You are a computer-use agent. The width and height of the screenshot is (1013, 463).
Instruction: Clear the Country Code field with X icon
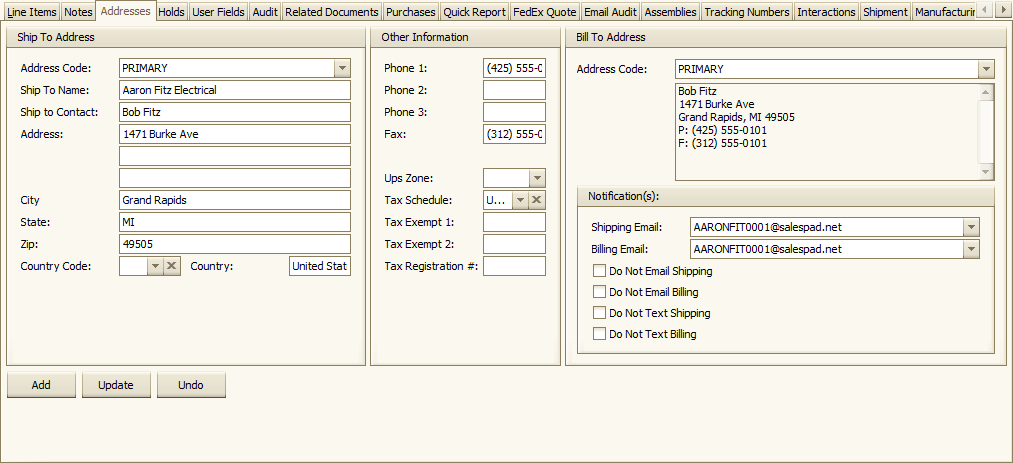pos(172,266)
